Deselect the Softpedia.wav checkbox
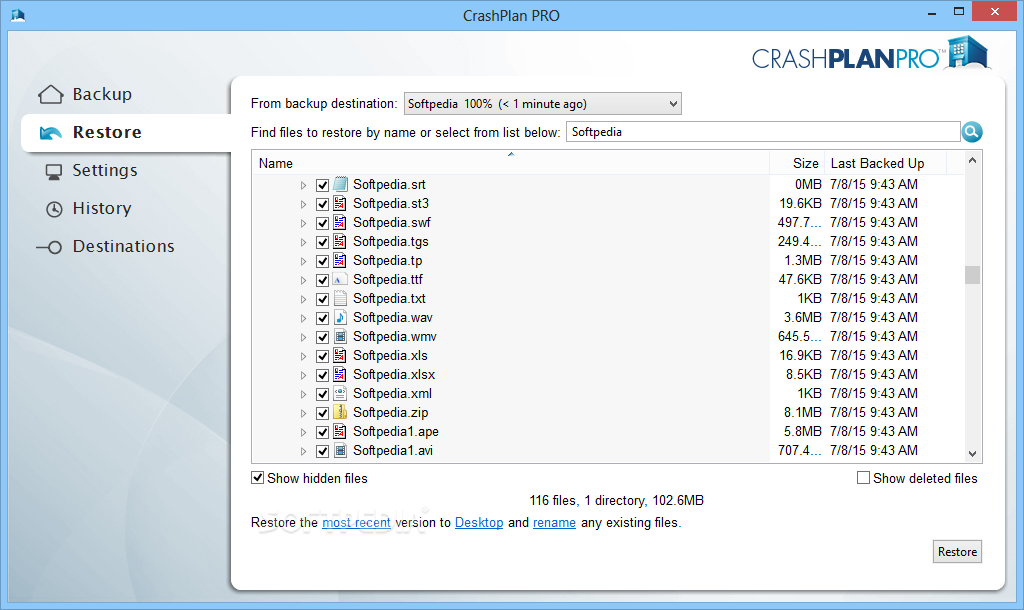1024x610 pixels. pyautogui.click(x=322, y=318)
